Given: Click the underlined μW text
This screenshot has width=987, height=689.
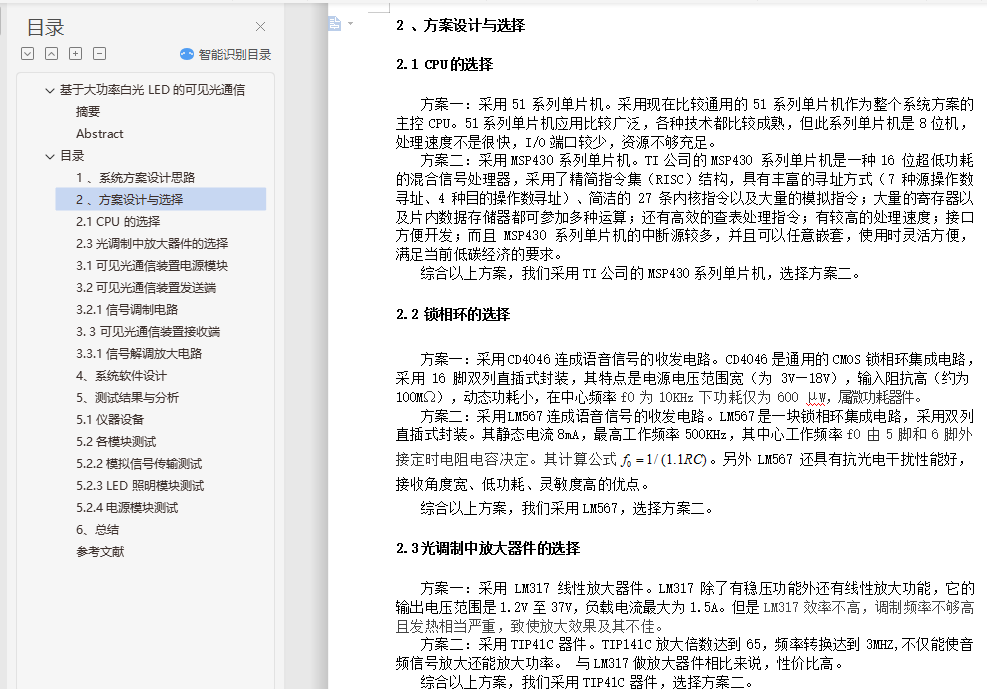Looking at the screenshot, I should point(816,398).
